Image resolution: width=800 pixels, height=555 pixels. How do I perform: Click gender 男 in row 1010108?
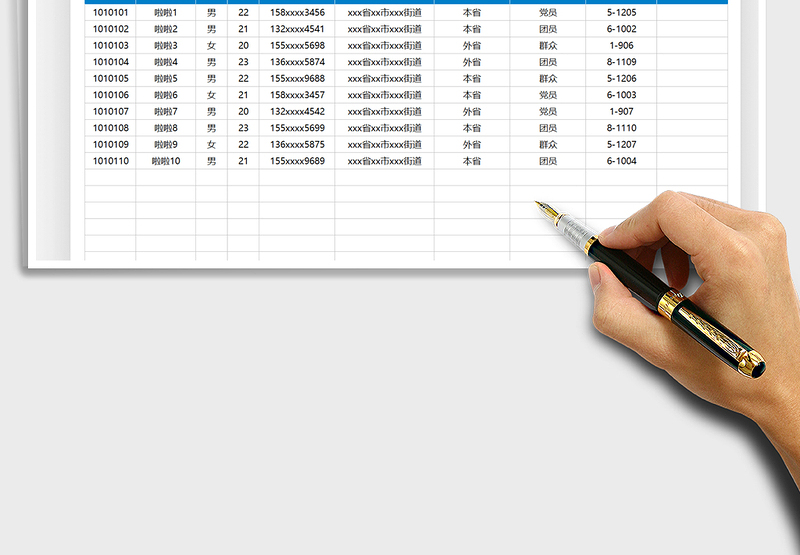click(211, 128)
